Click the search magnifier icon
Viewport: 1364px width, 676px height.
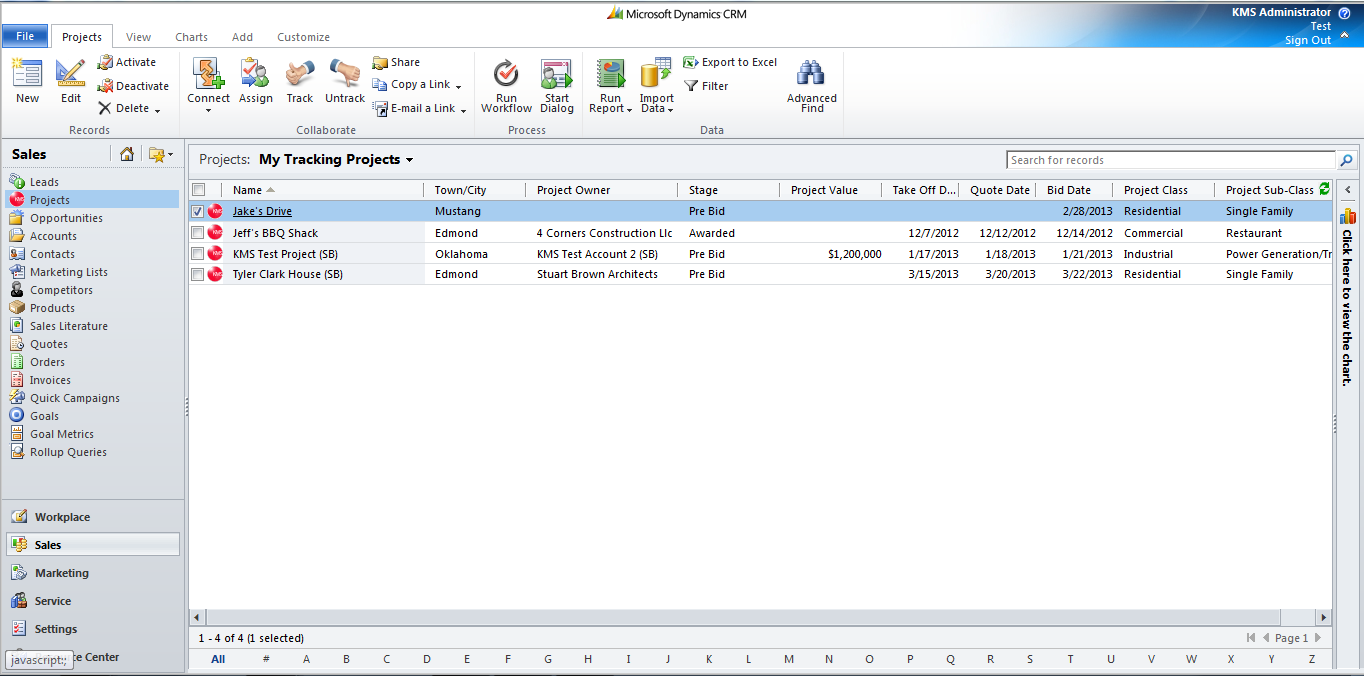(x=1346, y=160)
